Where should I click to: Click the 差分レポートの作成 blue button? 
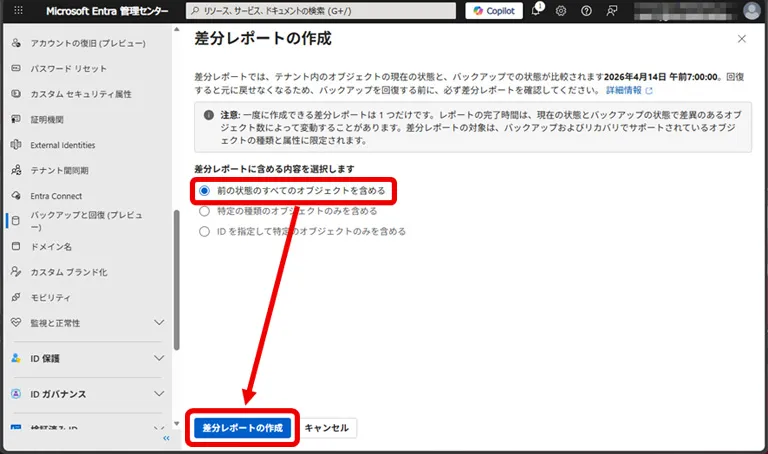(x=242, y=428)
